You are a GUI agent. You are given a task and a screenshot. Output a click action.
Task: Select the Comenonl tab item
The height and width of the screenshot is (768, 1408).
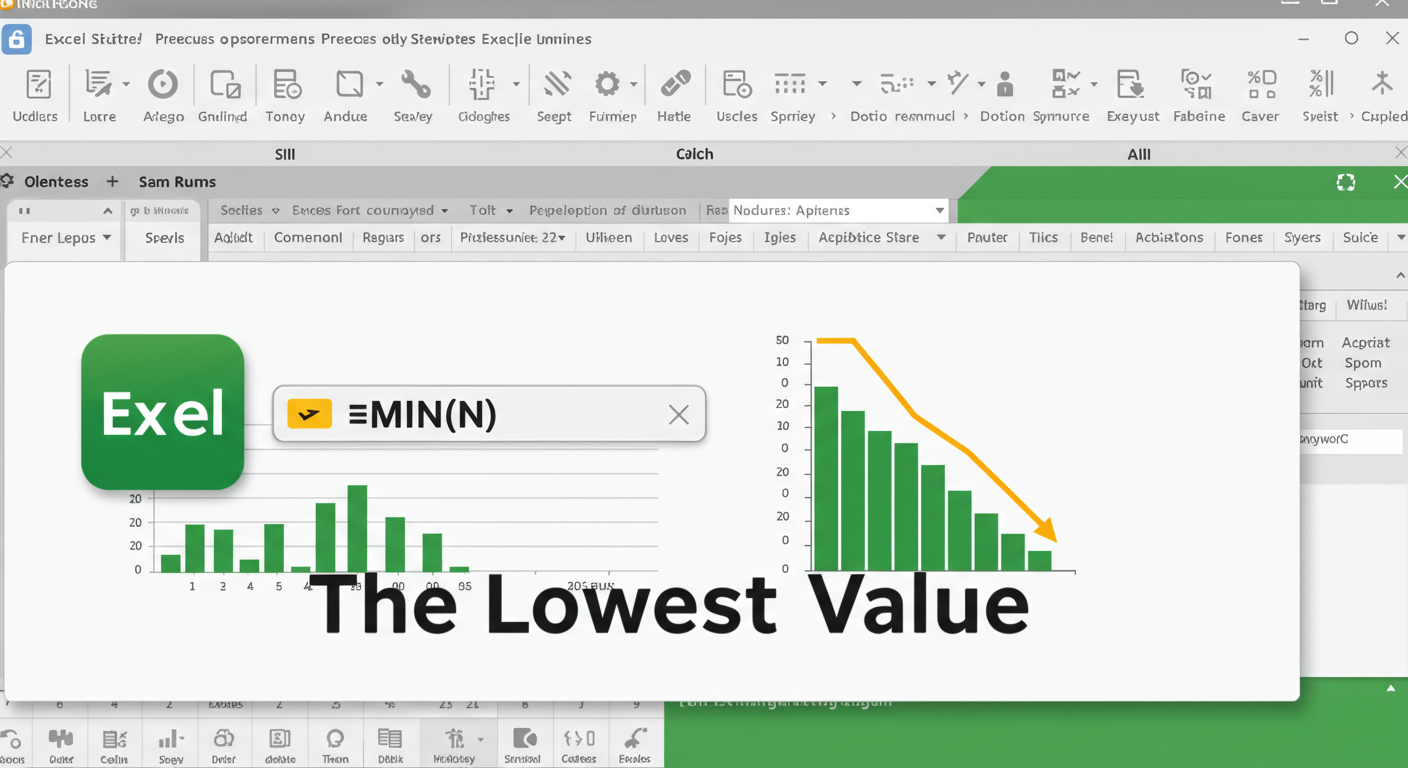pos(308,238)
